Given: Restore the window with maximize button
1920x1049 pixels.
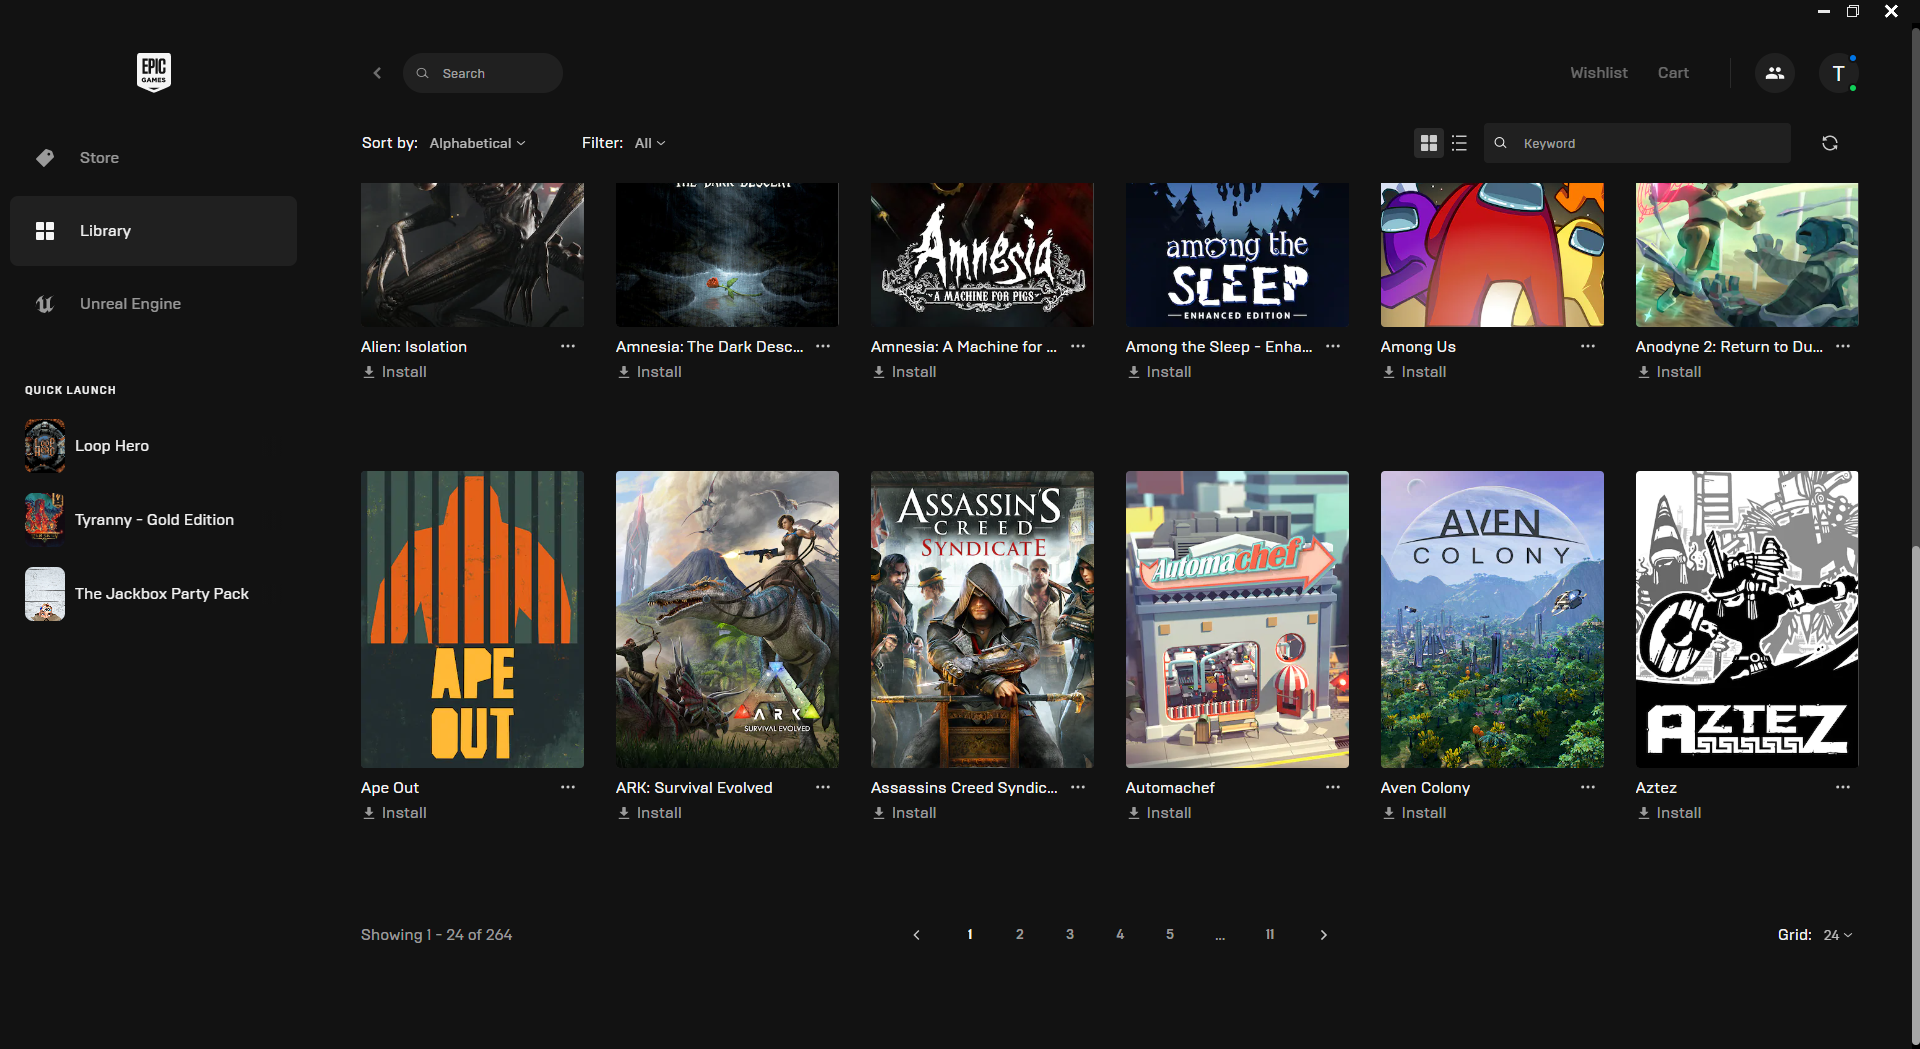Looking at the screenshot, I should coord(1853,11).
